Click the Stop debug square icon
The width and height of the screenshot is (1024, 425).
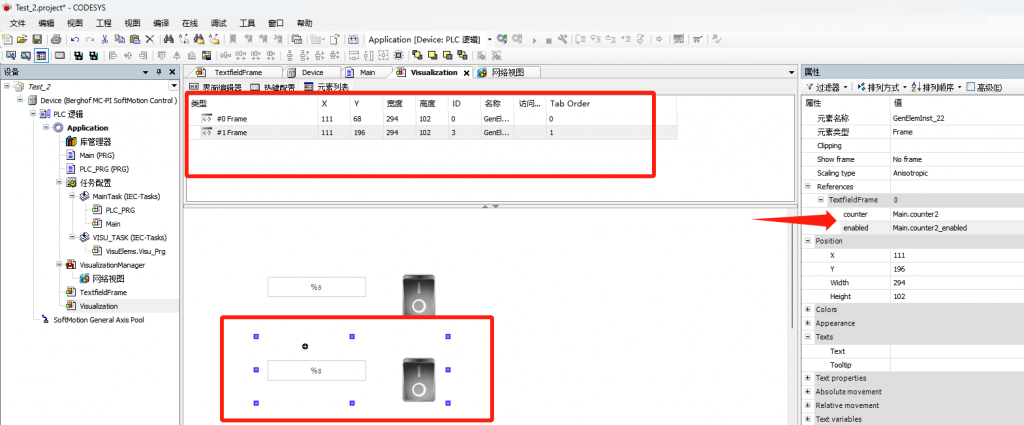(548, 39)
